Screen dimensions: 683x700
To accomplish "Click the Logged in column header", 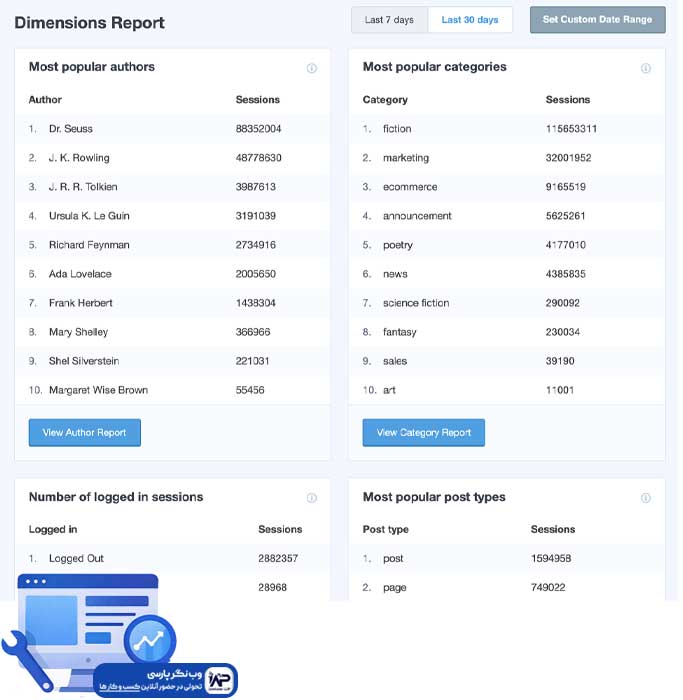I will click(x=53, y=529).
